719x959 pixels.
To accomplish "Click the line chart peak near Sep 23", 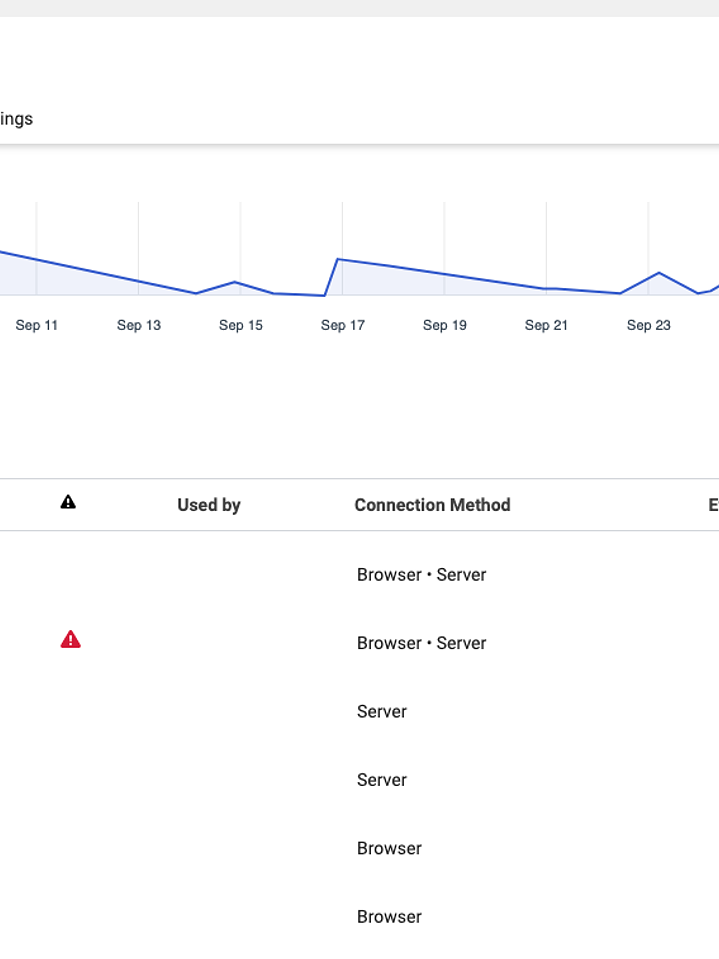I will tap(659, 272).
